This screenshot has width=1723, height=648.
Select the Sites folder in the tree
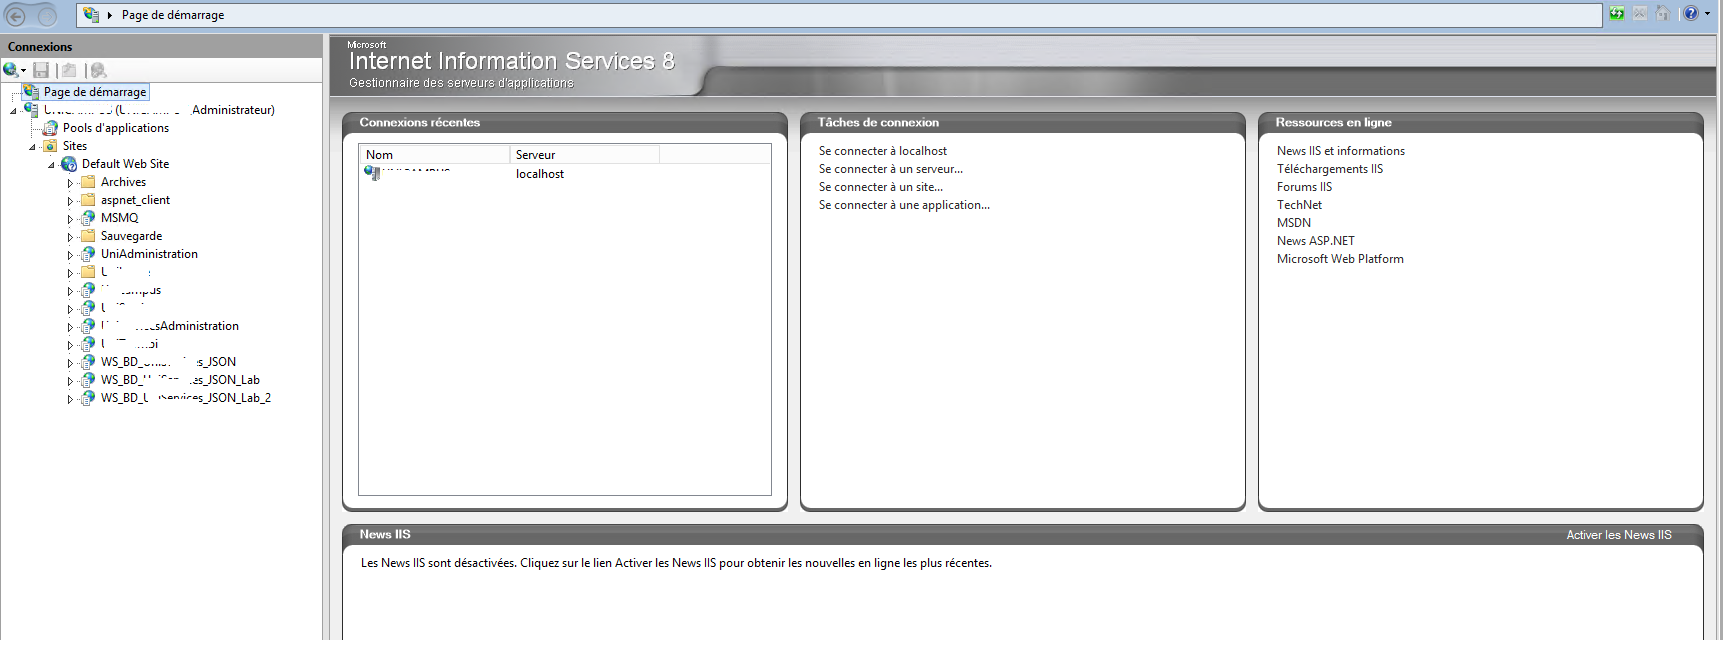[x=75, y=146]
